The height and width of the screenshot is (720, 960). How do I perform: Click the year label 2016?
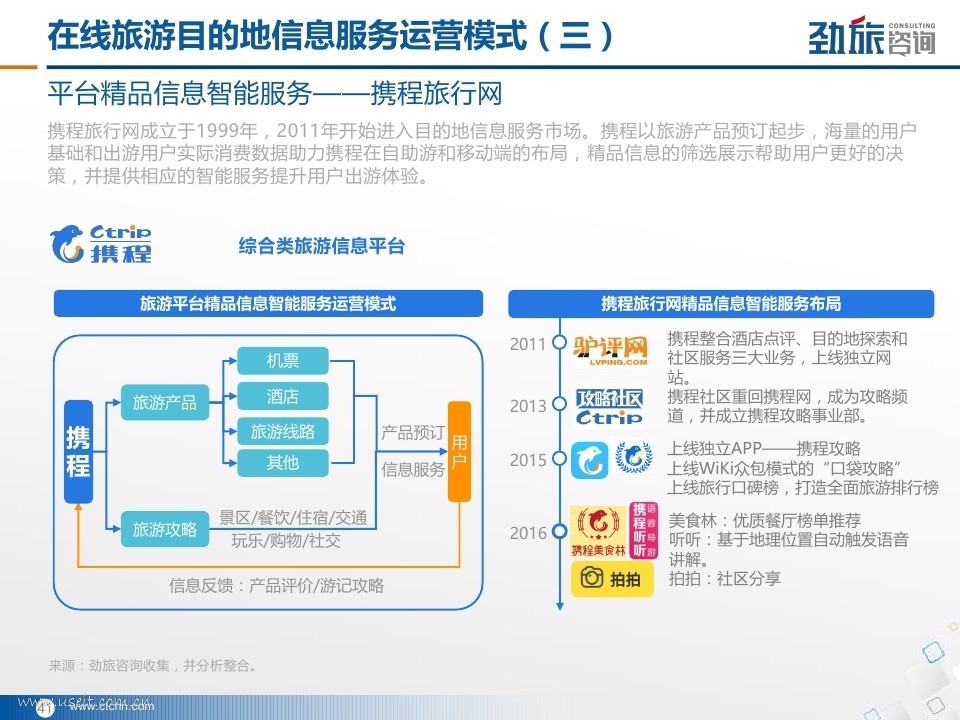528,533
